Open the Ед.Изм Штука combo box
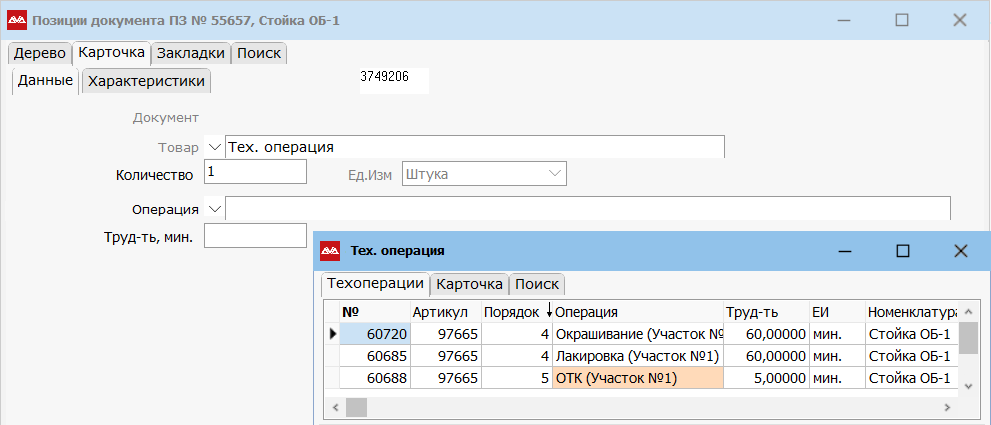Screen dimensions: 991x425 coord(484,174)
